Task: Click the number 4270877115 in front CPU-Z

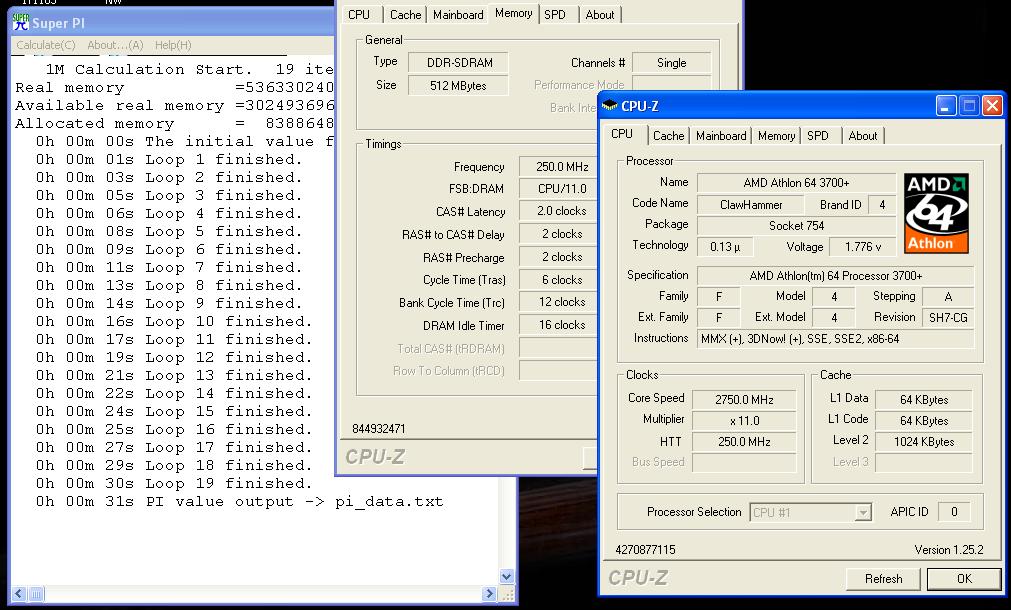Action: 645,550
